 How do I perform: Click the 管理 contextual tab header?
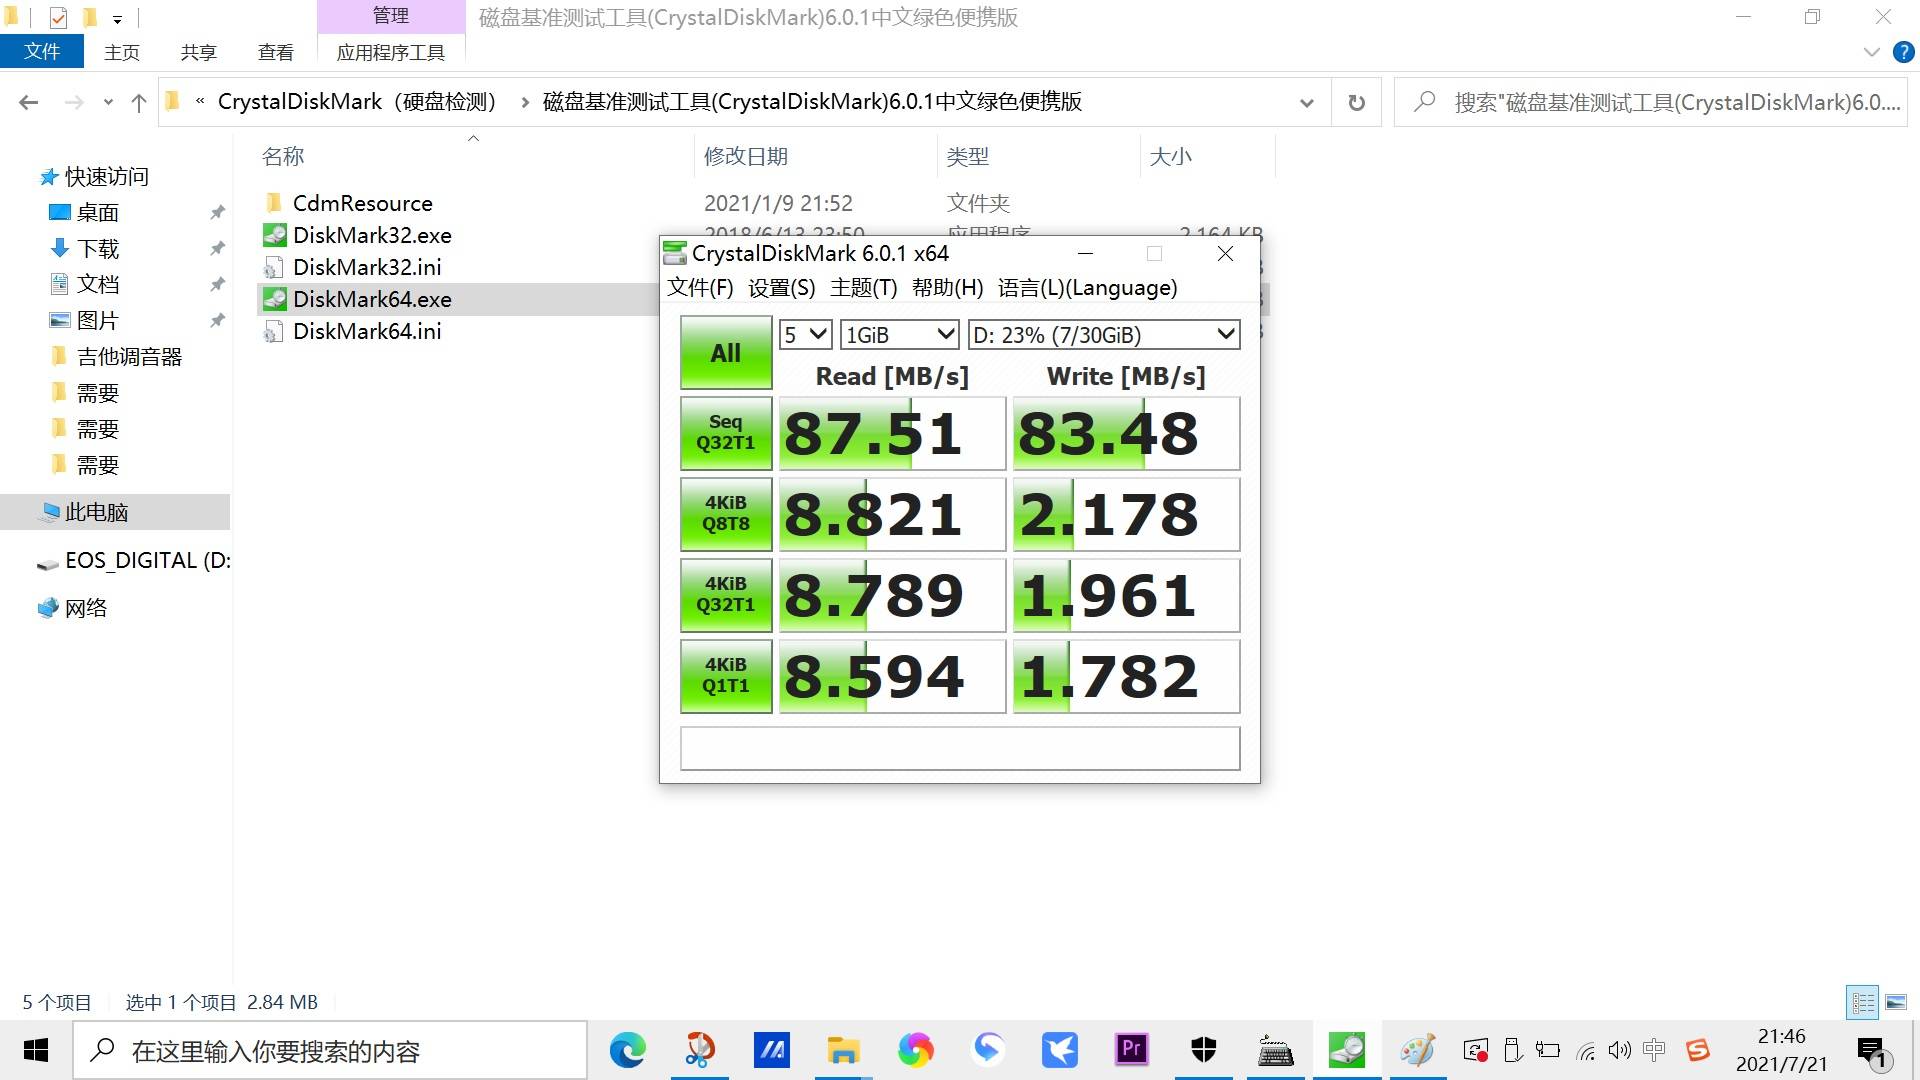(x=391, y=16)
